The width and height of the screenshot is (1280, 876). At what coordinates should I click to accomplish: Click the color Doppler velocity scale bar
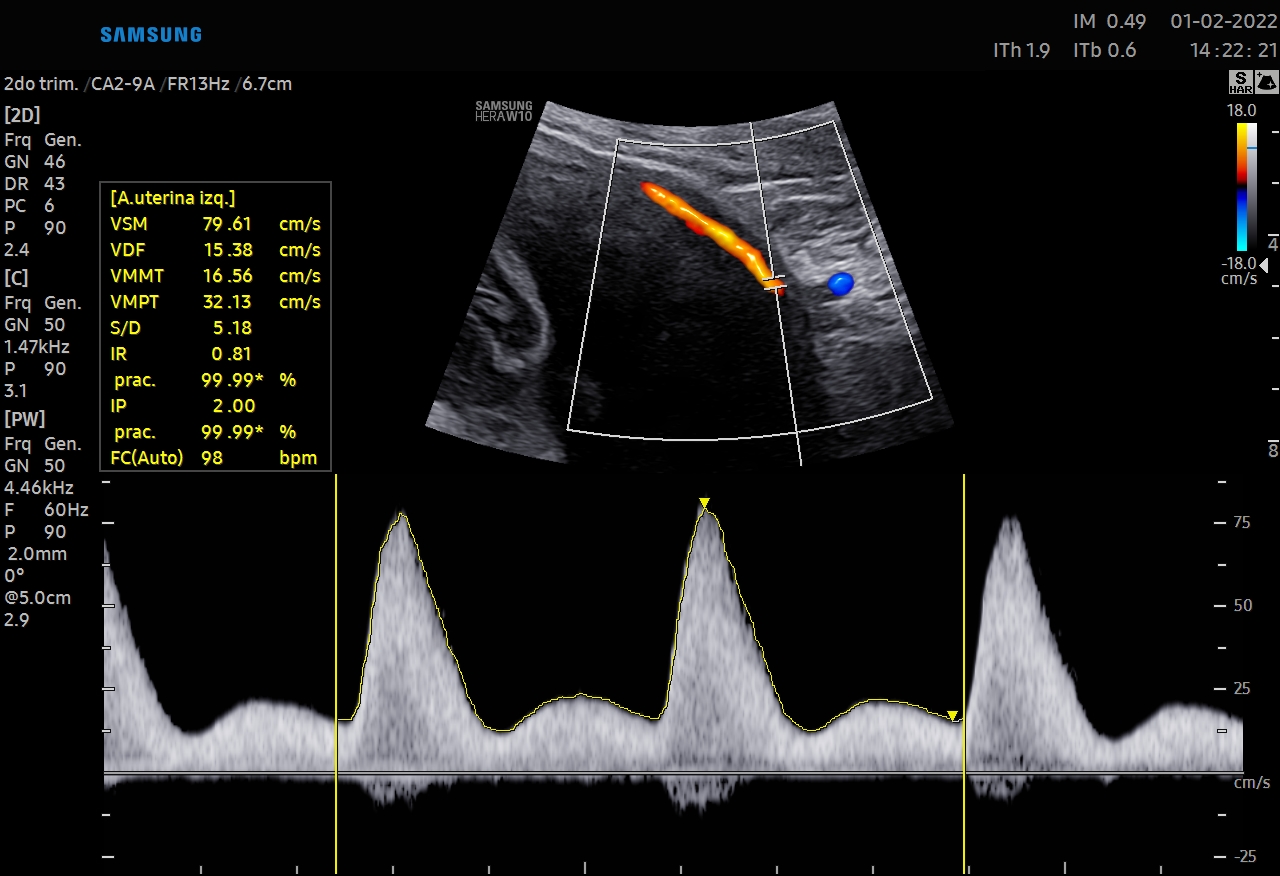pos(1241,186)
